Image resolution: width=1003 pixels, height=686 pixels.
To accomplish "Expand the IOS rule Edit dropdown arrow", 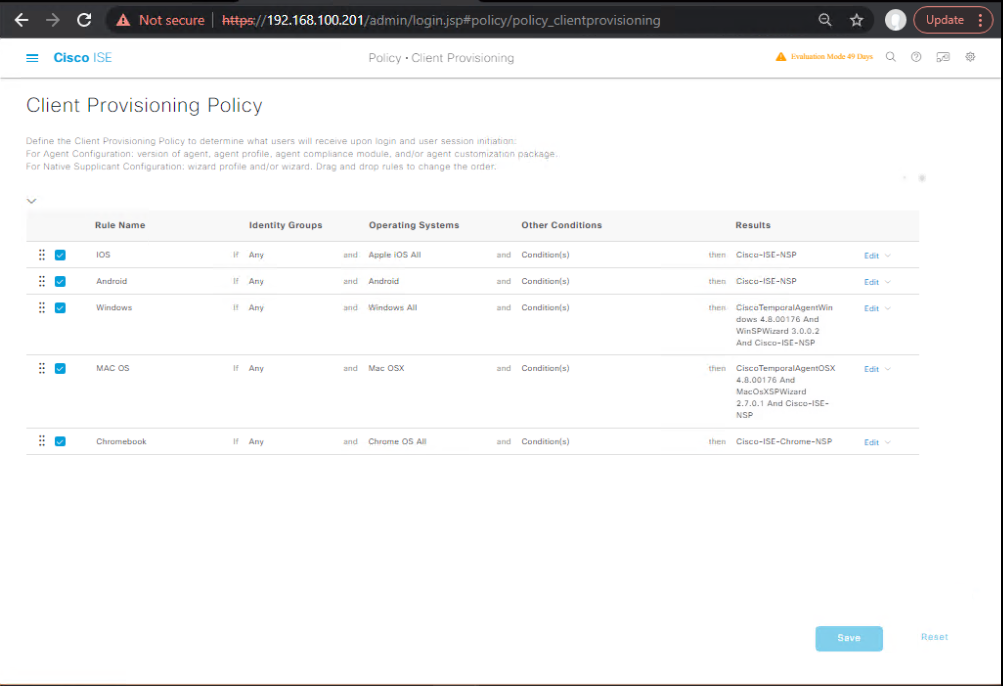I will coord(888,255).
